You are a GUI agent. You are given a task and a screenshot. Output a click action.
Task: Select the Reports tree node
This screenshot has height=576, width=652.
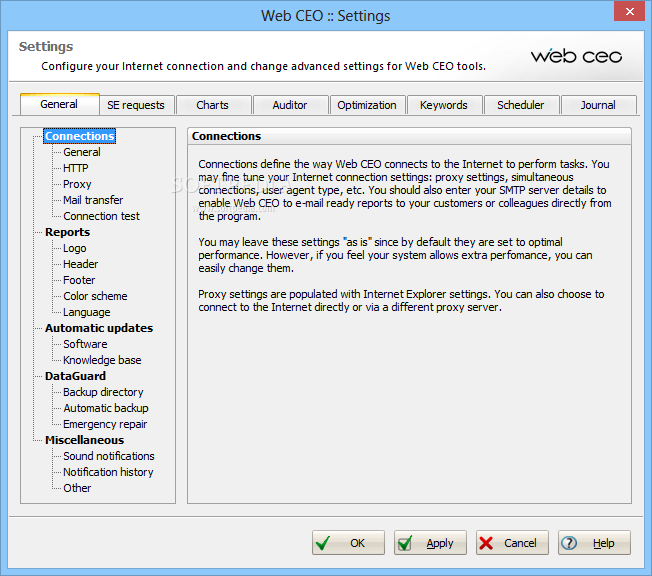click(x=67, y=232)
